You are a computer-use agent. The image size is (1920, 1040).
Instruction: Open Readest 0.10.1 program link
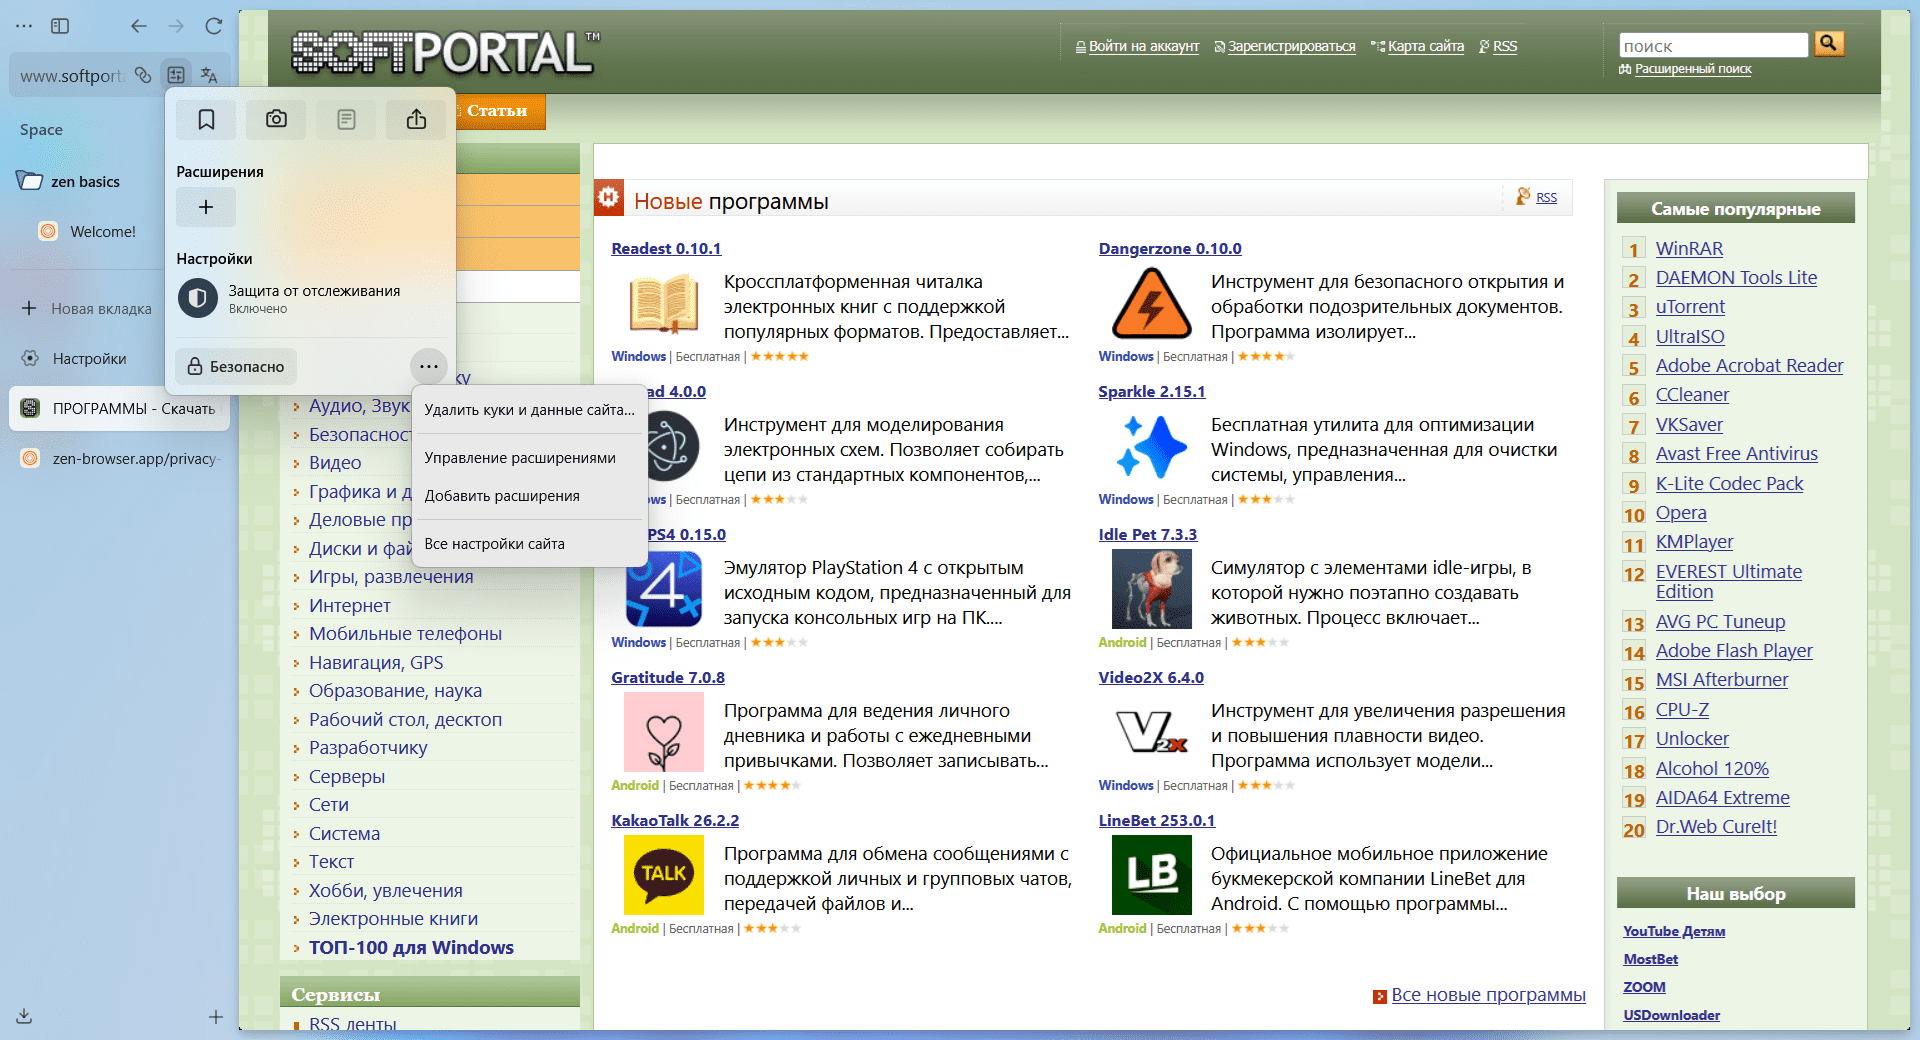[666, 249]
